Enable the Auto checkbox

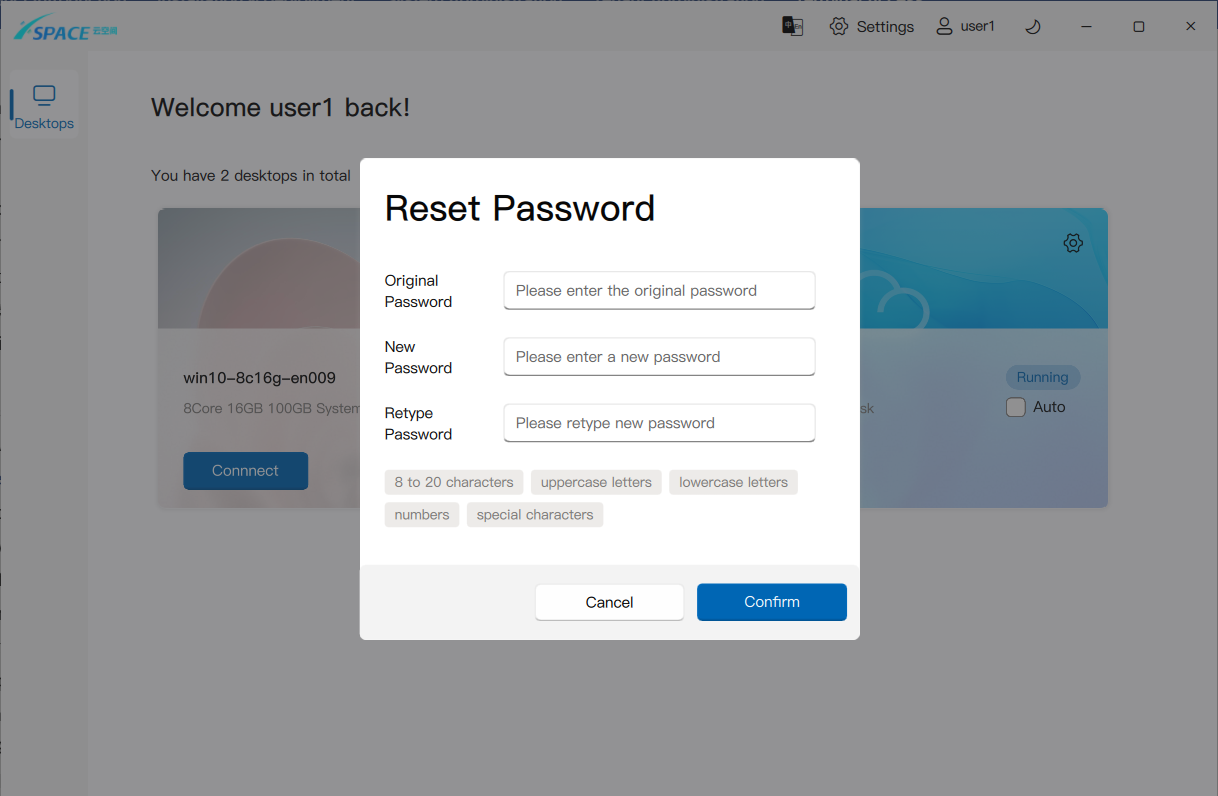click(x=1016, y=407)
